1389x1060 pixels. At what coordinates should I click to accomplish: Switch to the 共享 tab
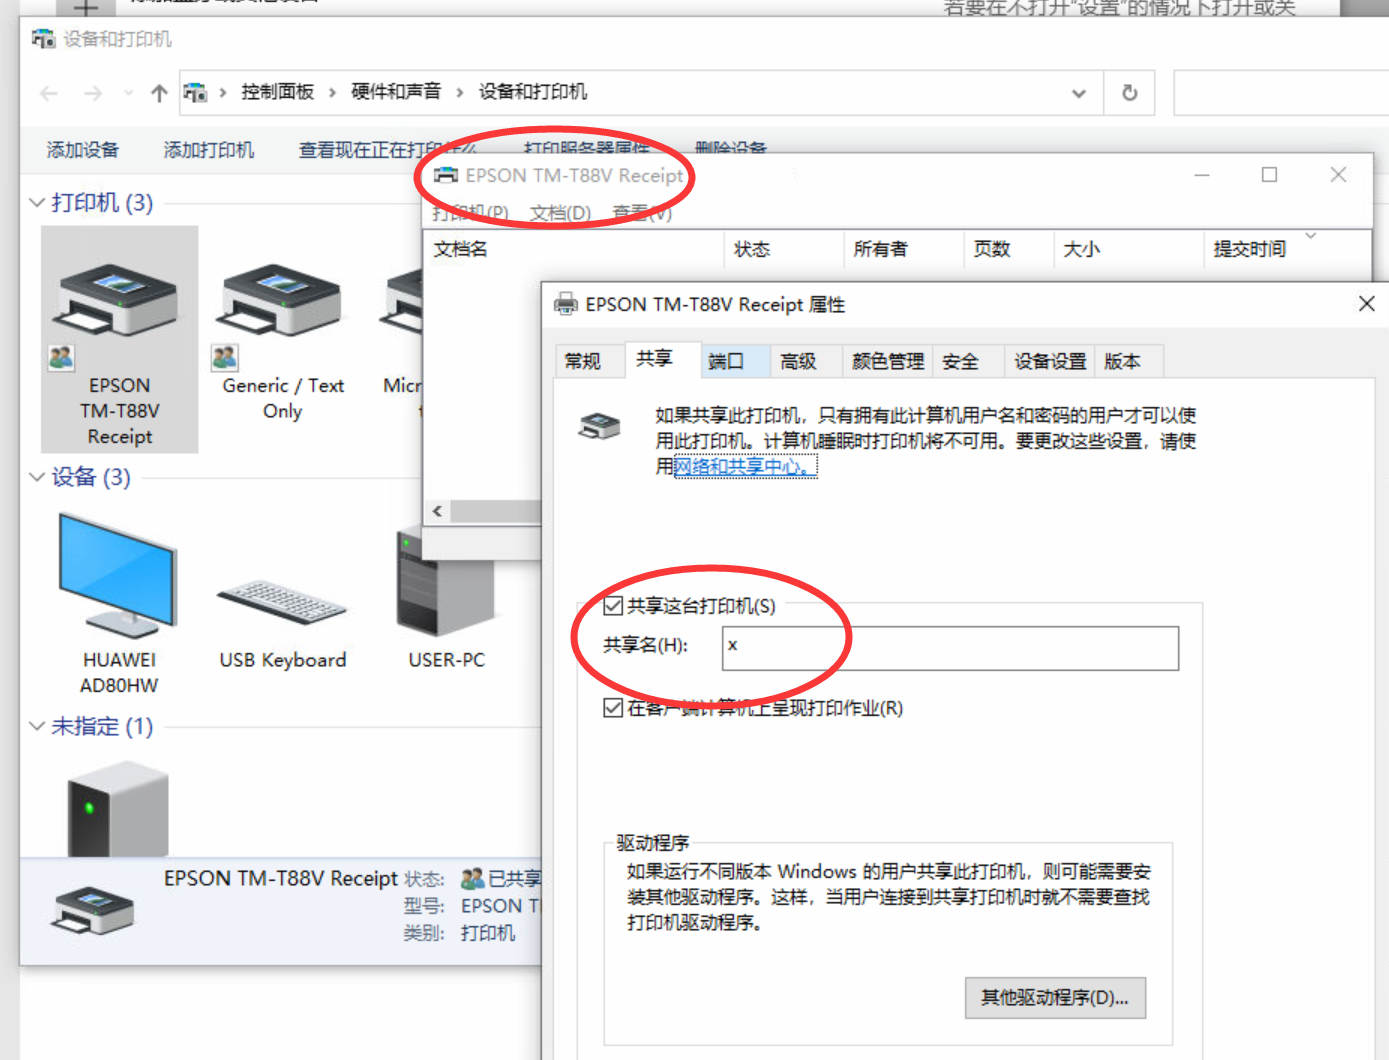point(655,358)
